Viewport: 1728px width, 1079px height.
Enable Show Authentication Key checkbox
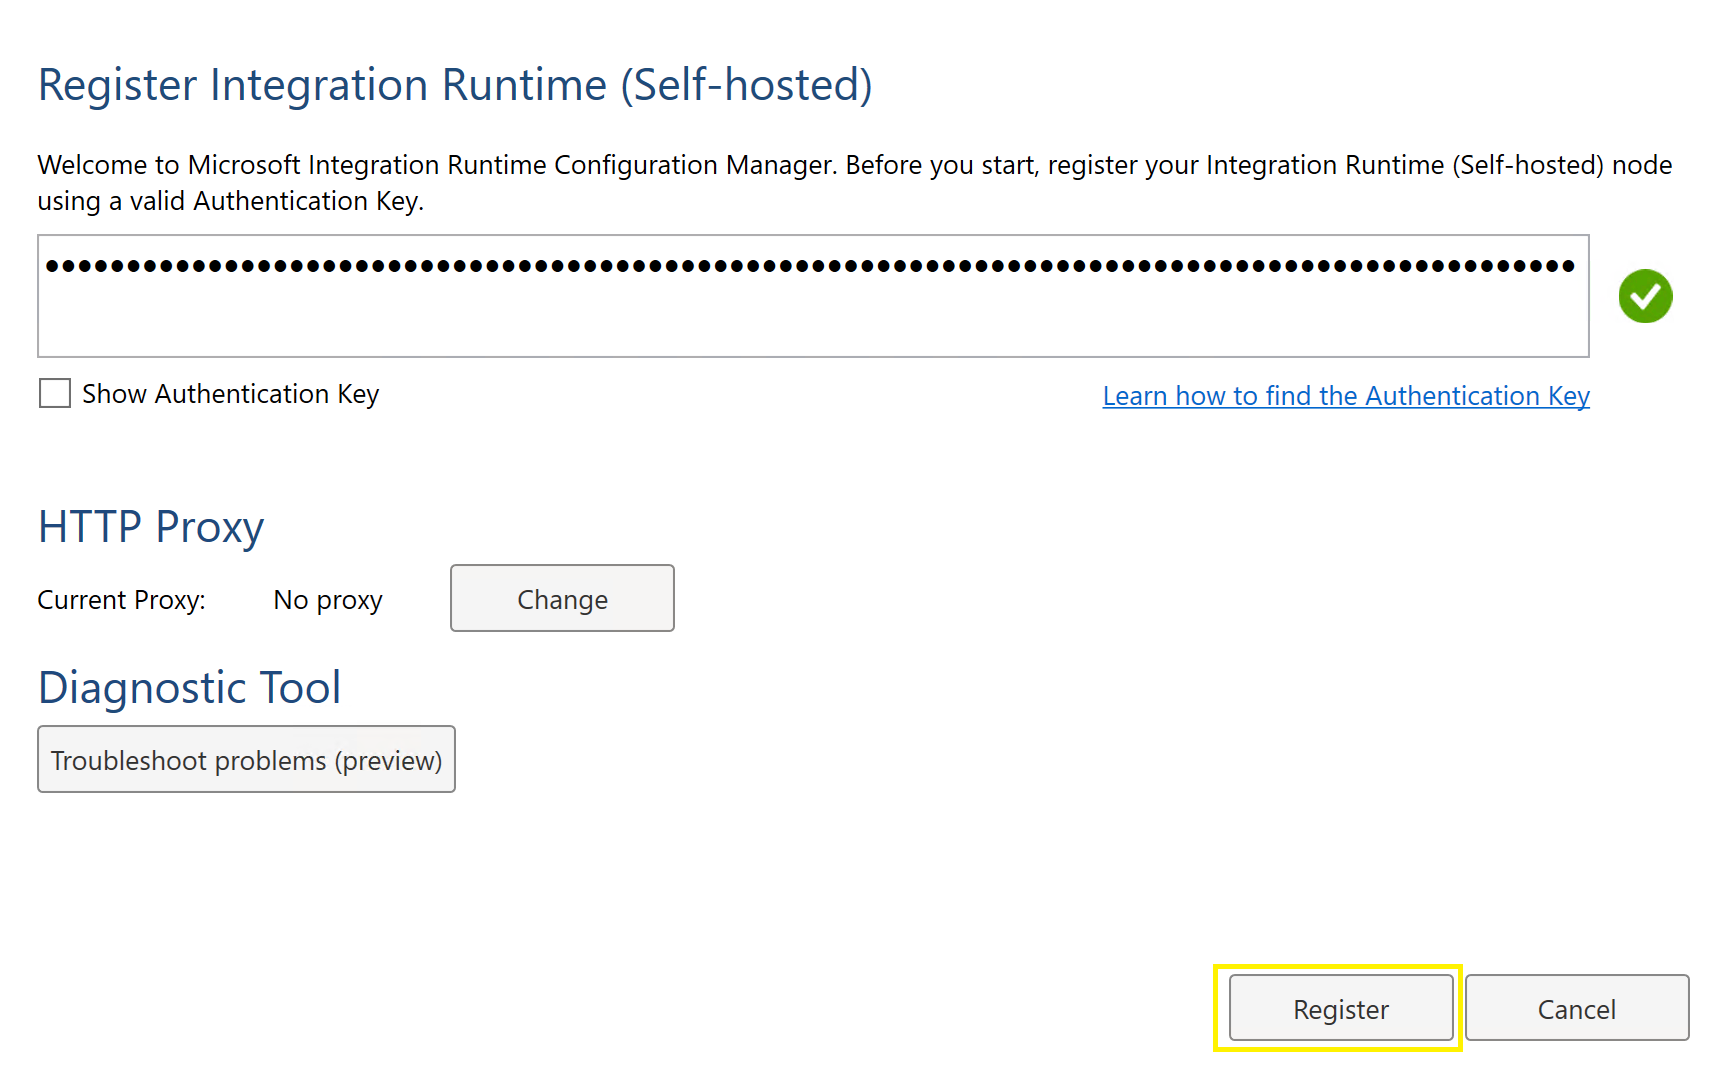pos(55,393)
